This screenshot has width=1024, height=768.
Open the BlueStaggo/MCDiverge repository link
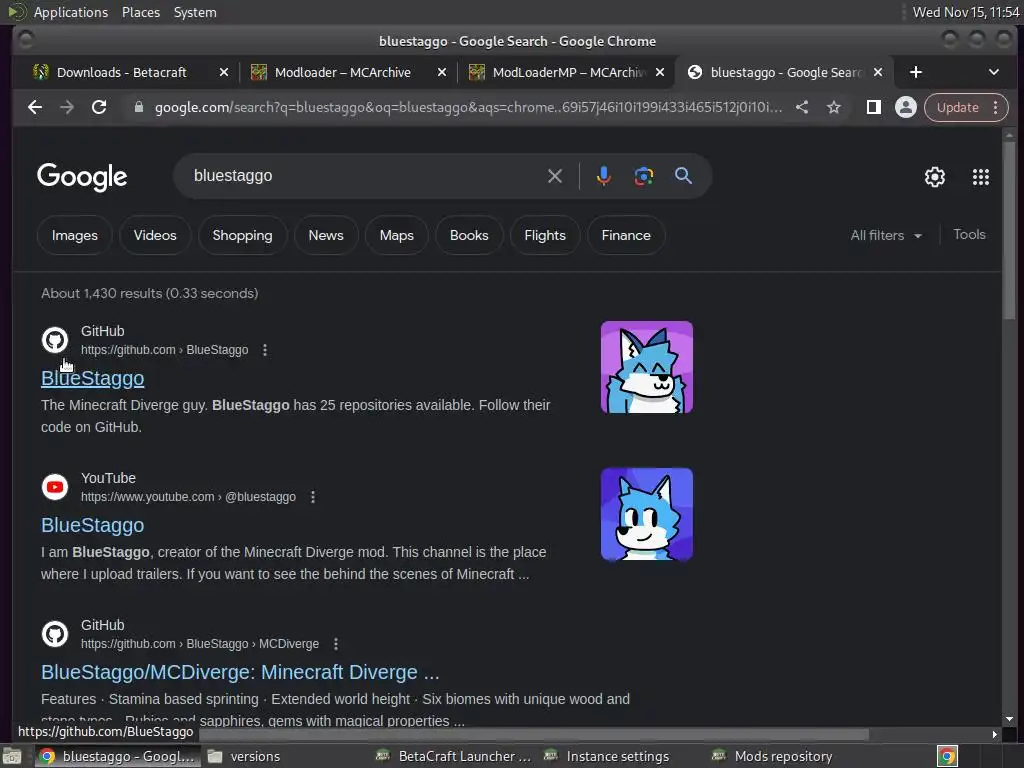click(x=240, y=672)
